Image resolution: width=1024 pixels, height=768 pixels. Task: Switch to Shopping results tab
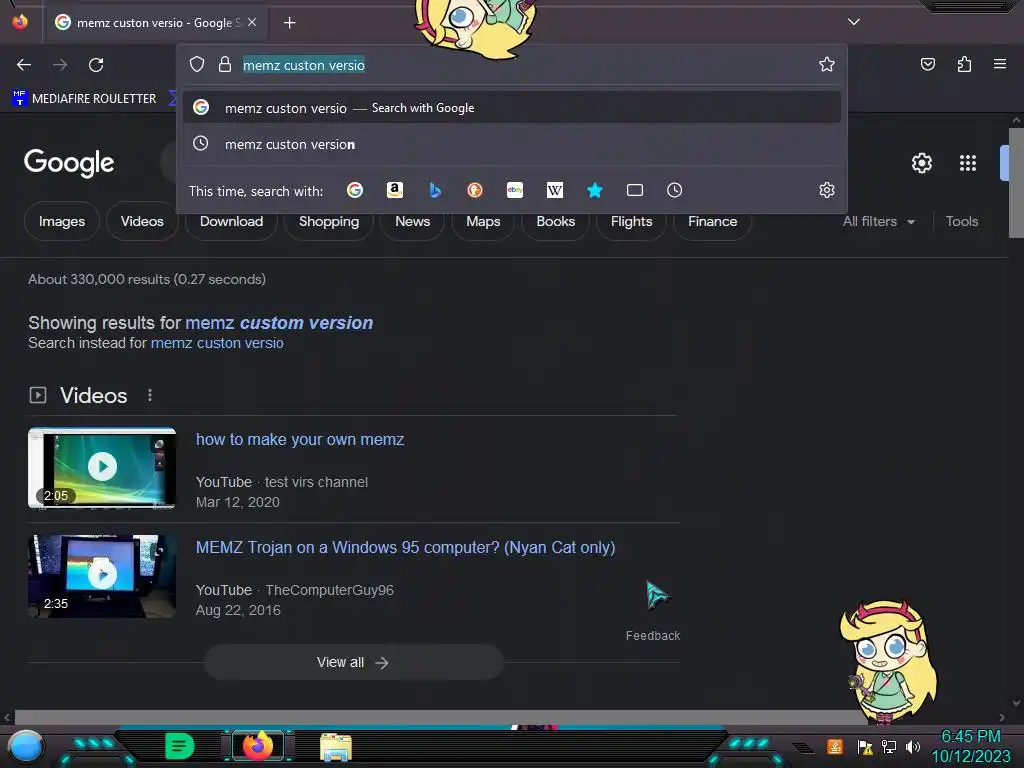(328, 221)
